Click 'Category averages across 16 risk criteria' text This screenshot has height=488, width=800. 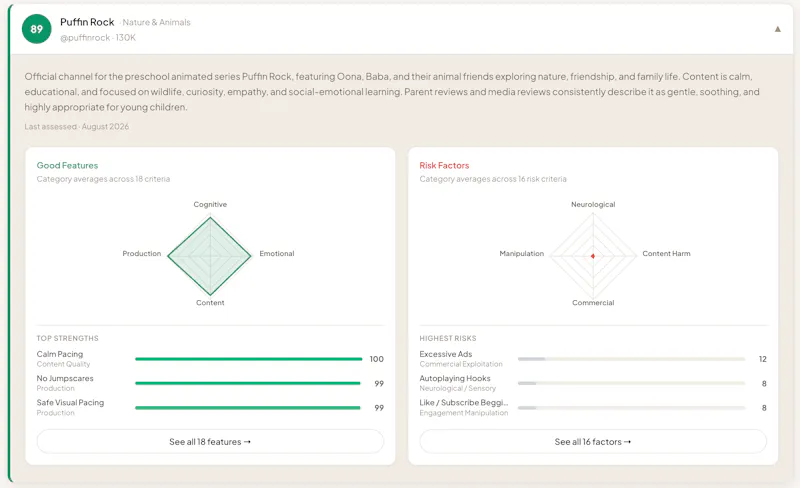pos(493,179)
